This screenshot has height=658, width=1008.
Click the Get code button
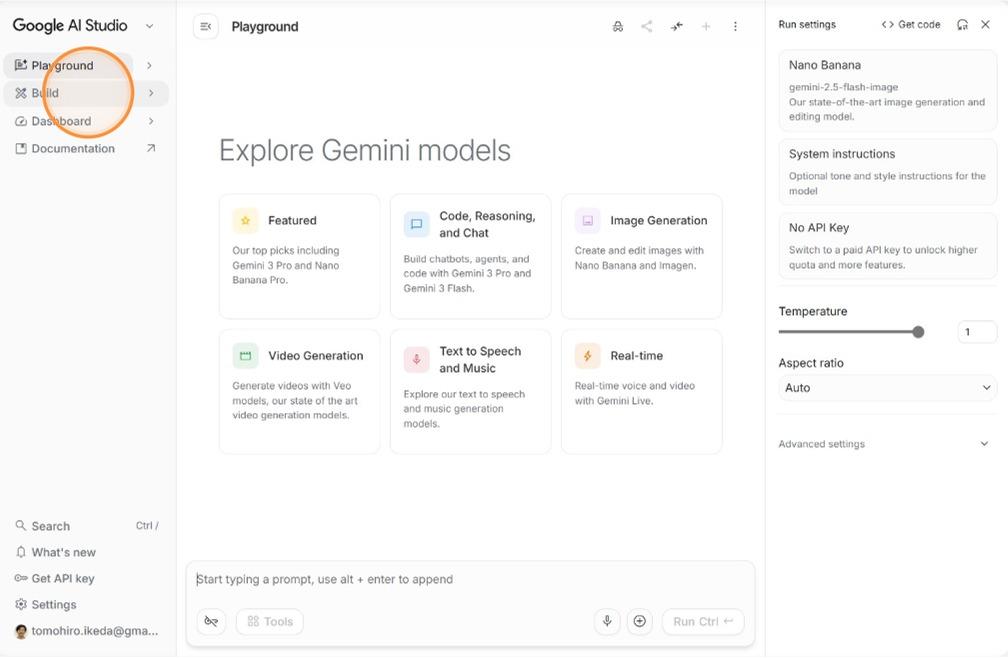click(911, 25)
